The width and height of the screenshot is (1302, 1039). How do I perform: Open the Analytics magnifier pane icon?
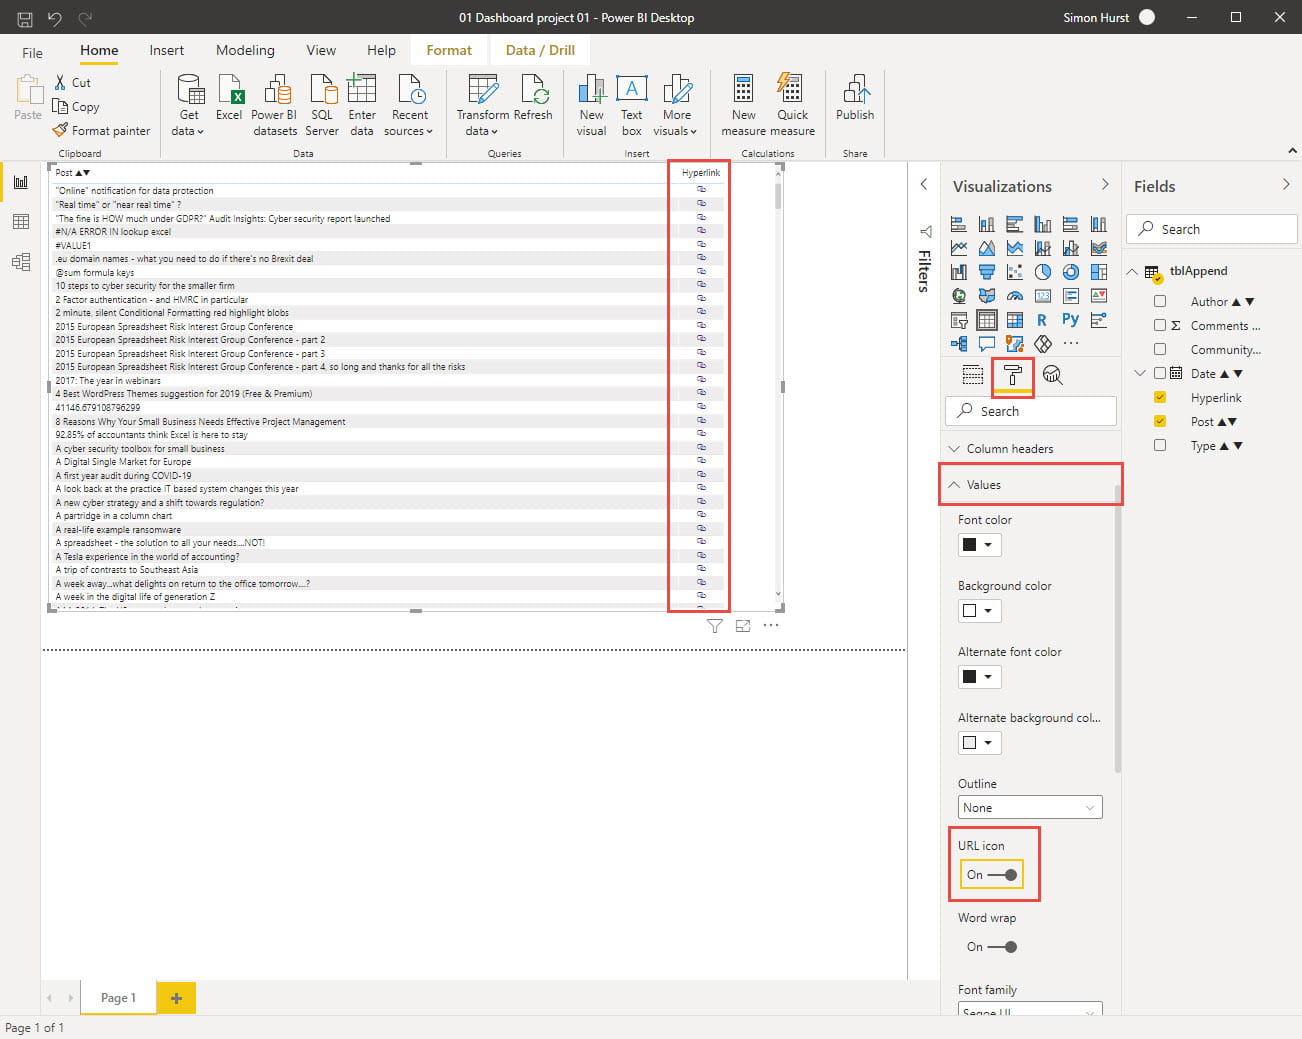1052,375
